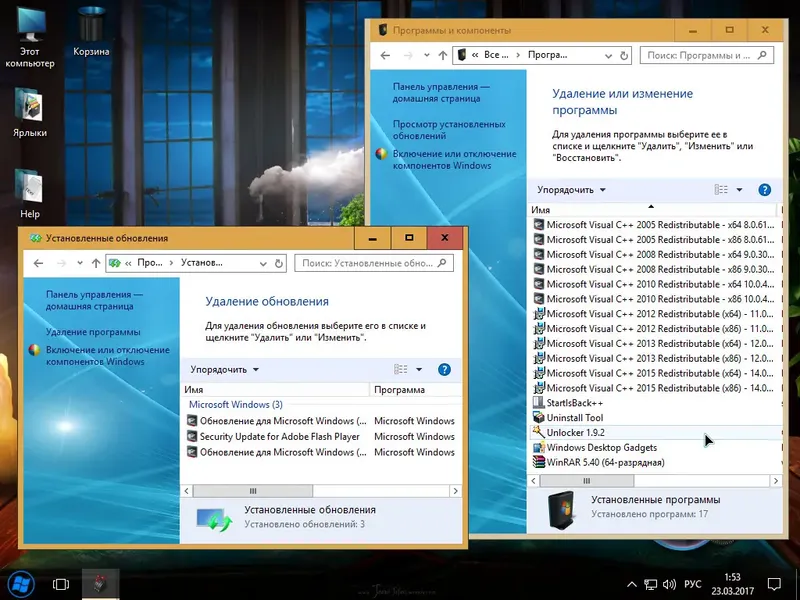Click the WinRAR 5.40 books icon
800x600 pixels.
(538, 462)
